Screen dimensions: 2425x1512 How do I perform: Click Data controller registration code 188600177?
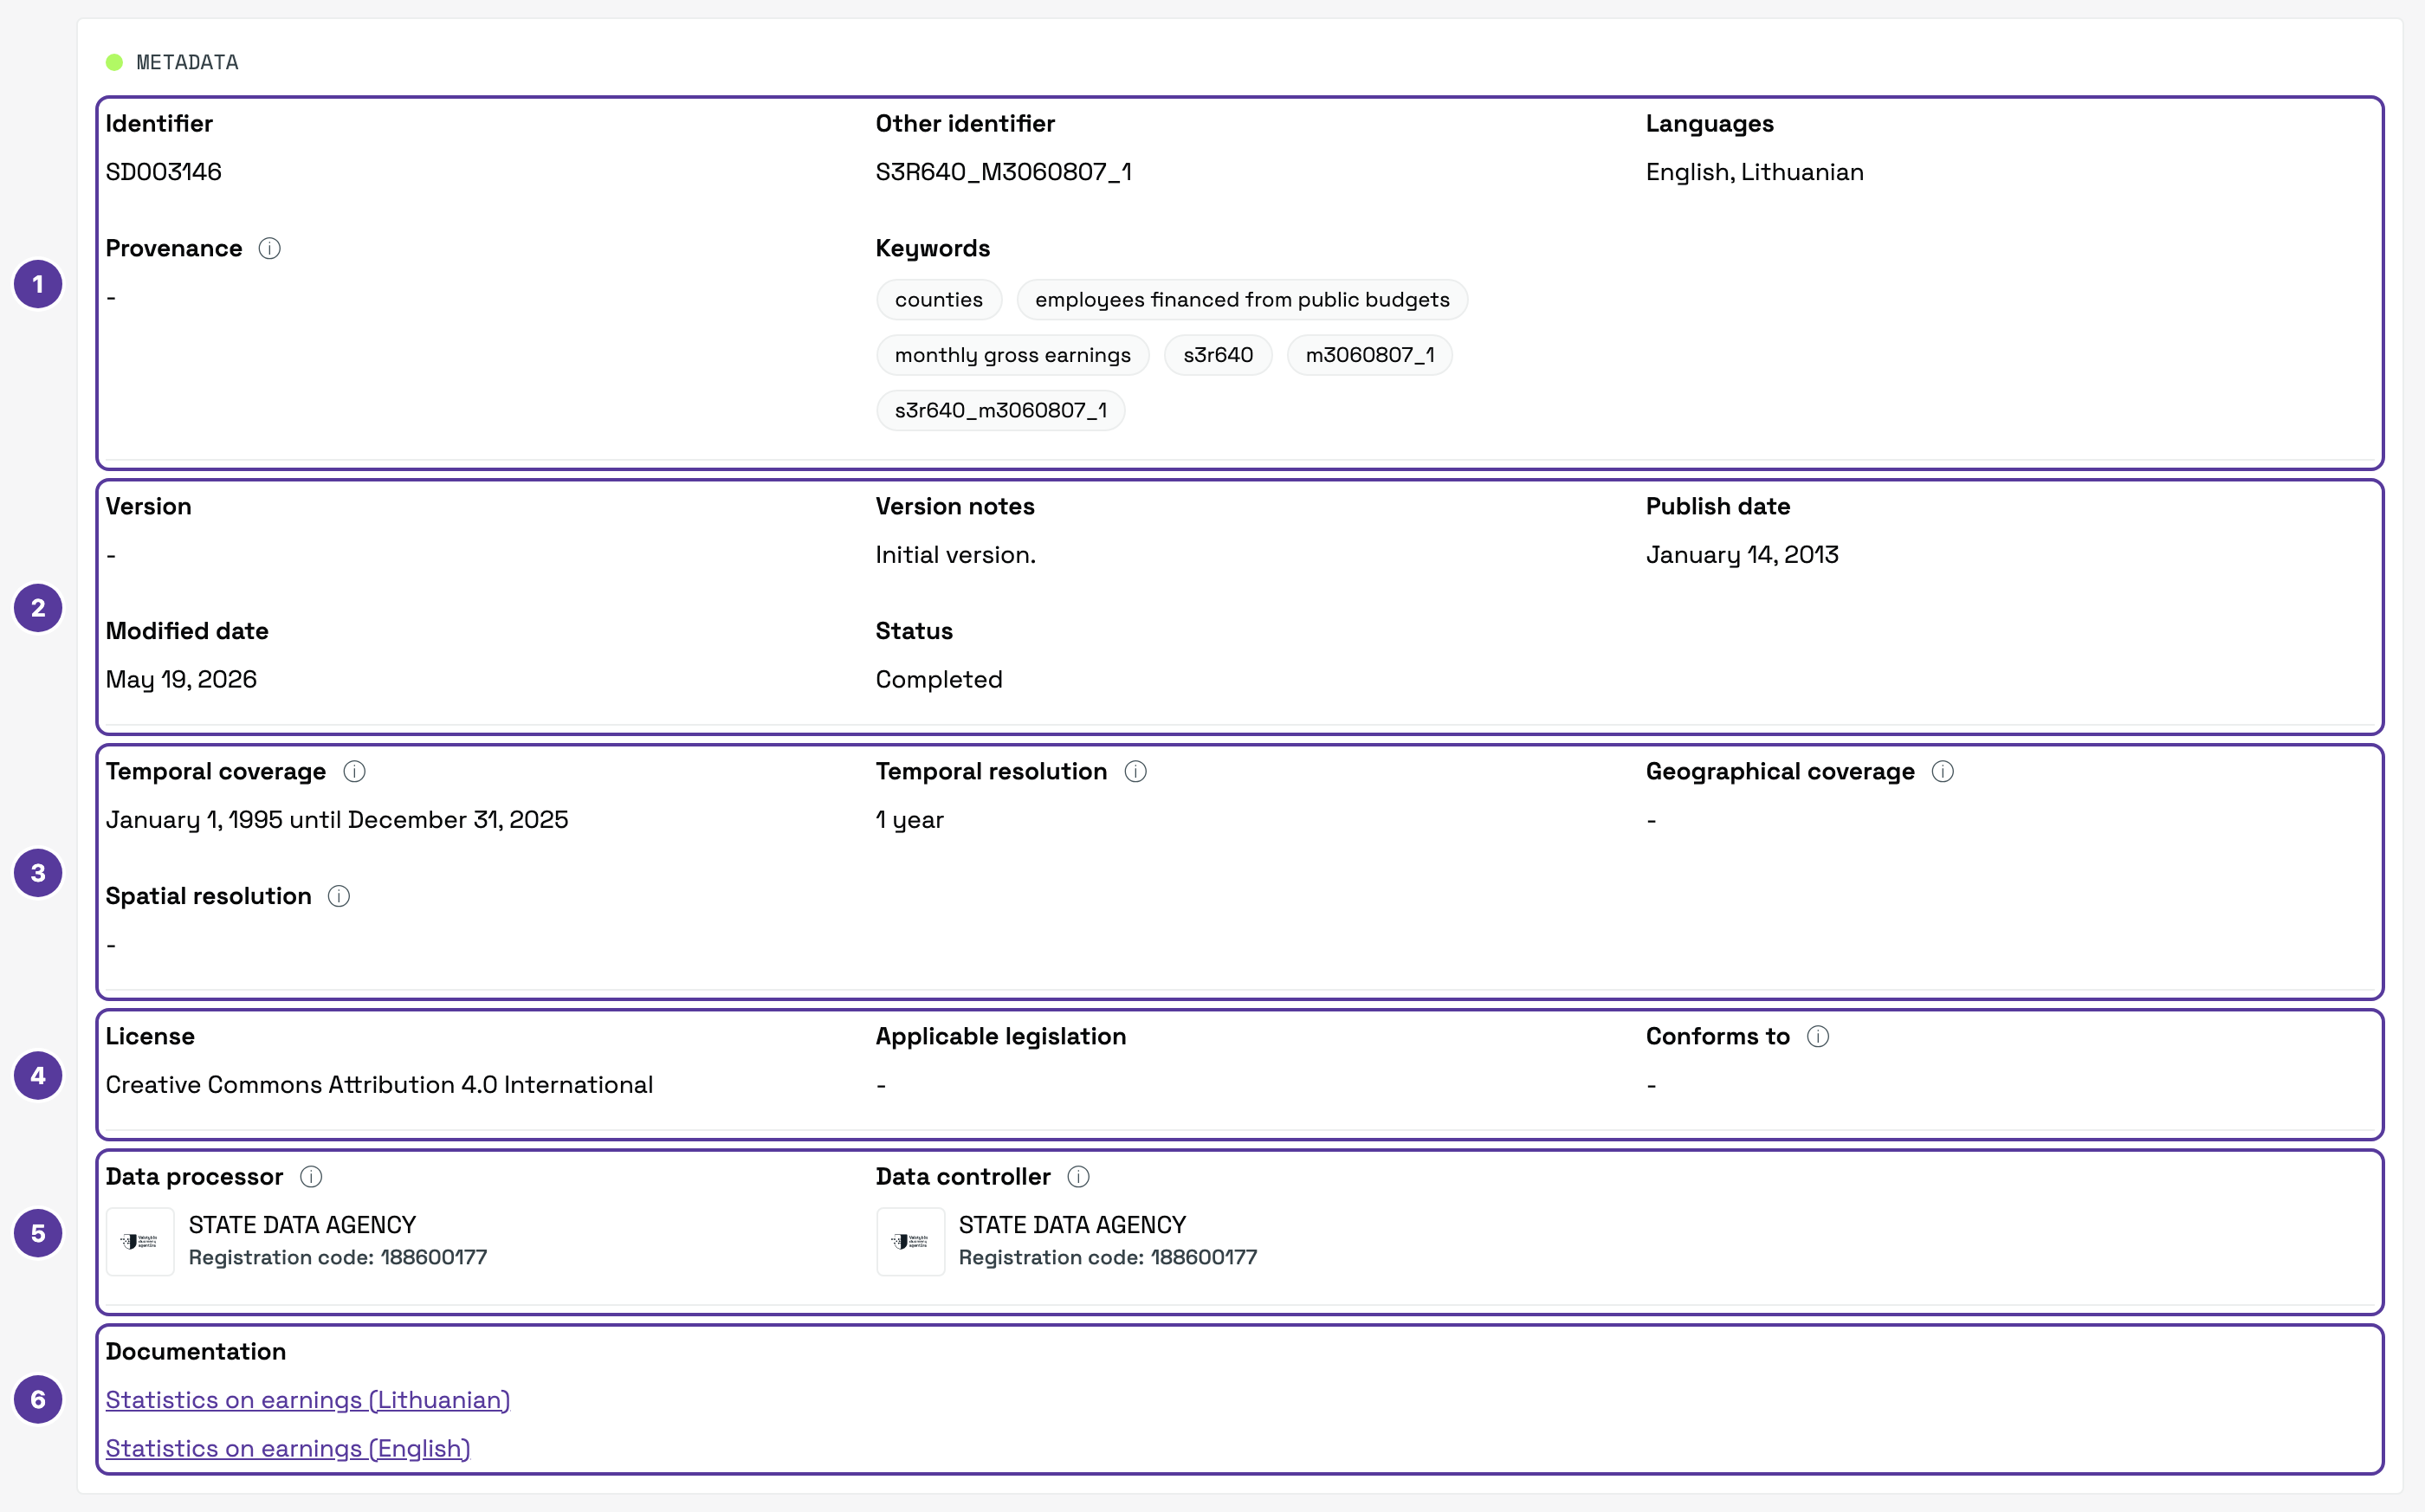point(1108,1257)
